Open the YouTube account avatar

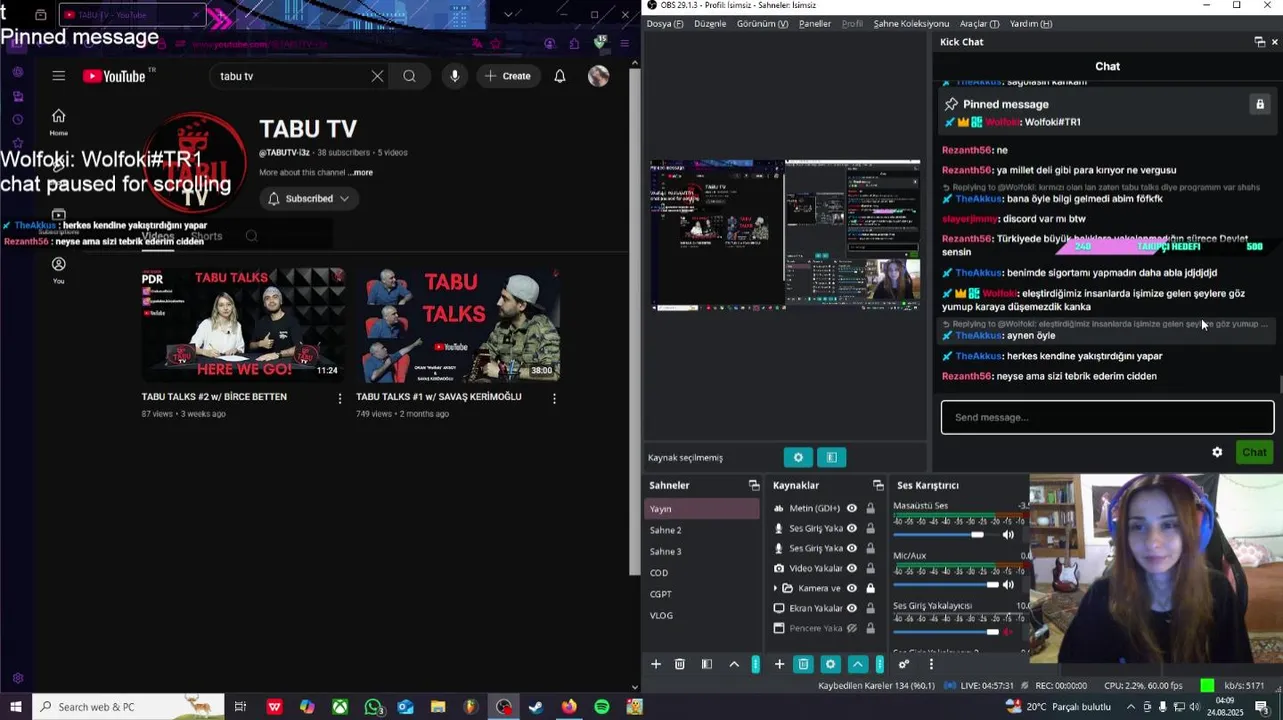click(x=598, y=76)
